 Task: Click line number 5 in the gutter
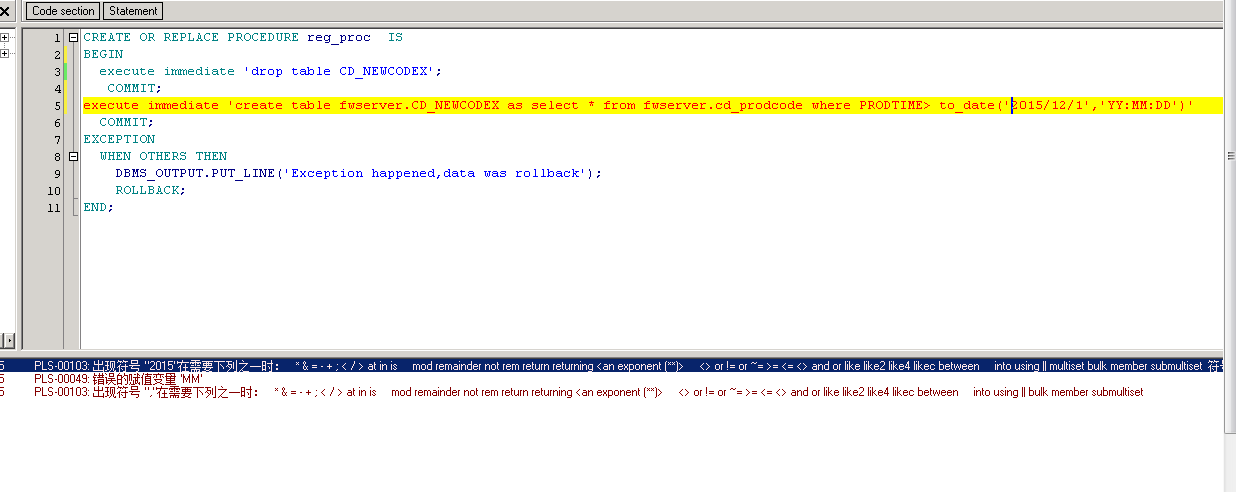point(58,106)
